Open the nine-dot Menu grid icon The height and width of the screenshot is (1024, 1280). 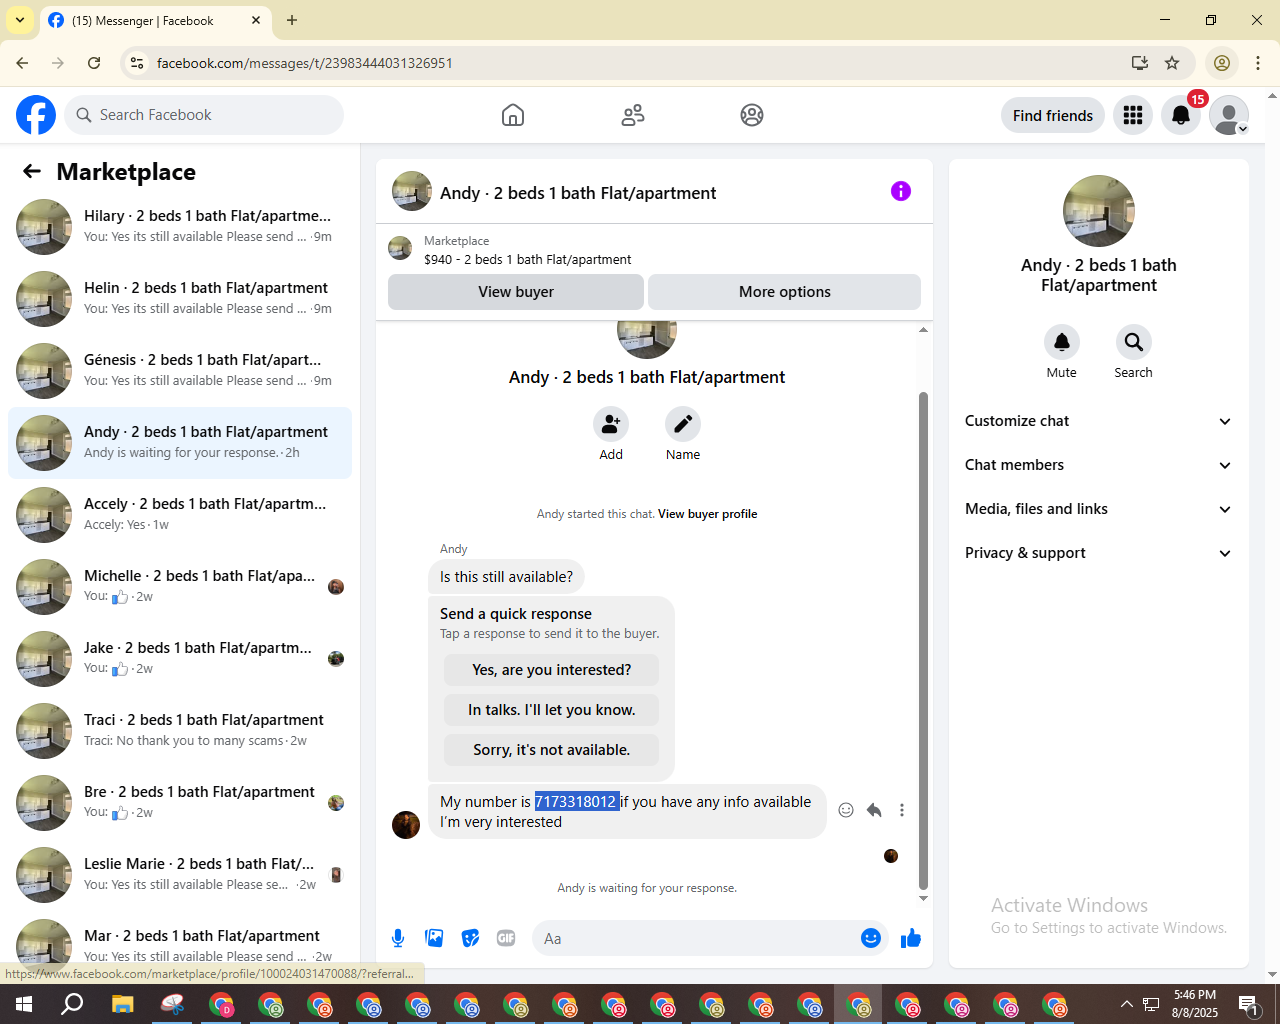[x=1133, y=116]
